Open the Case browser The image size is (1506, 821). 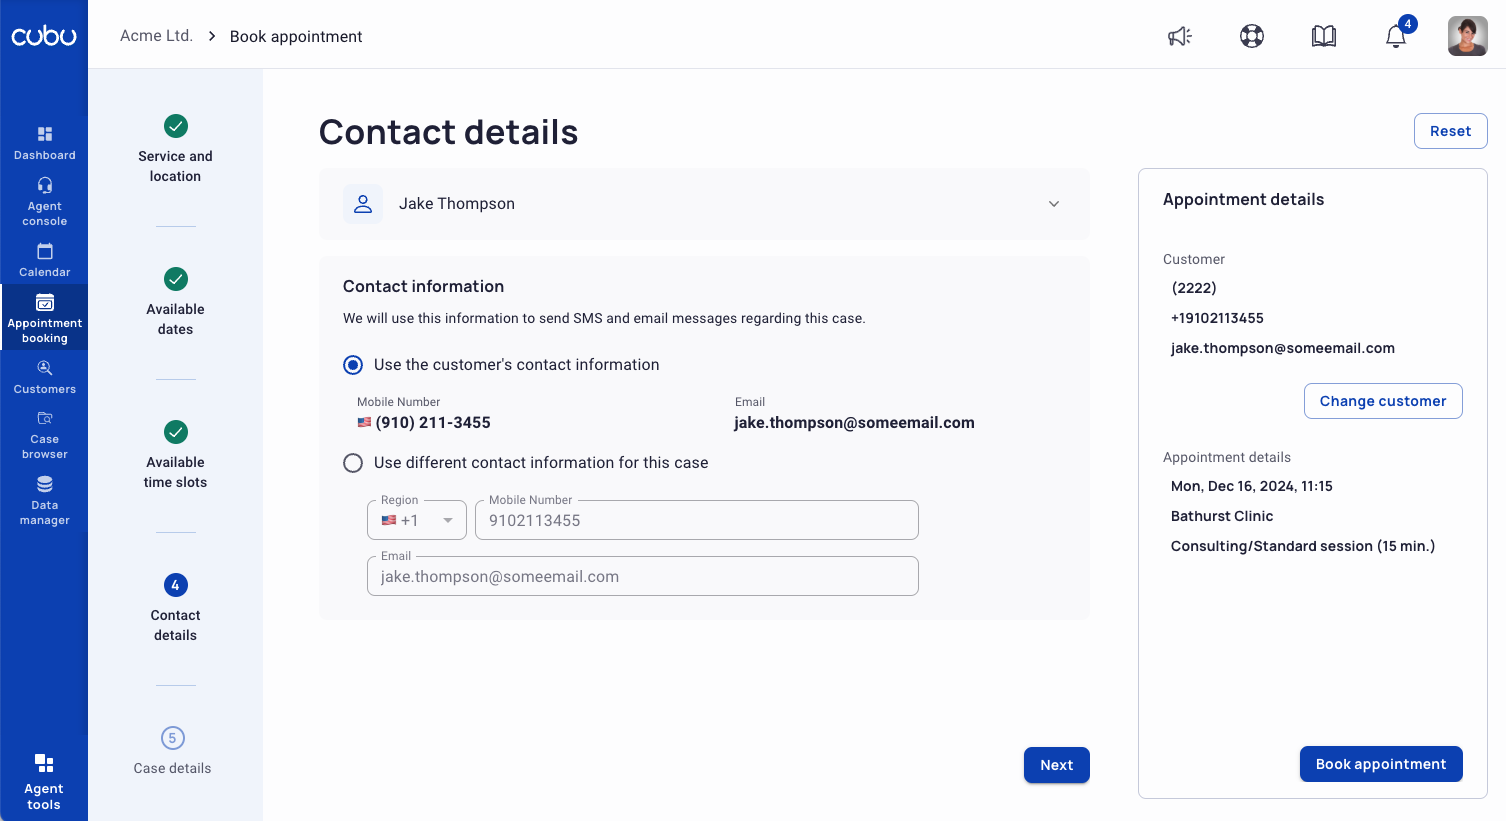click(x=45, y=435)
